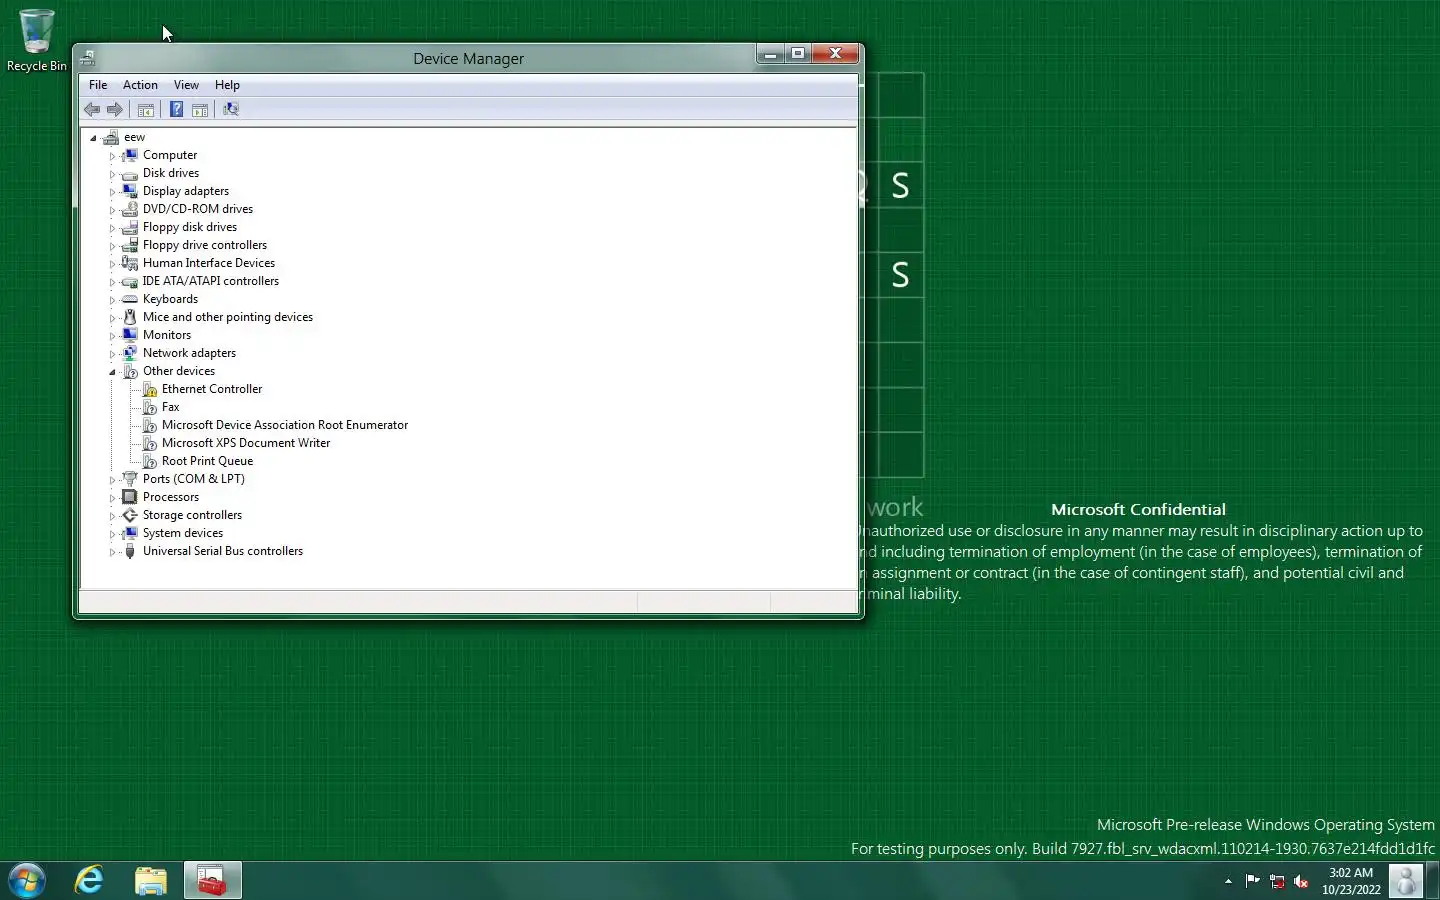The height and width of the screenshot is (900, 1440).
Task: Open the Help menu
Action: coord(227,85)
